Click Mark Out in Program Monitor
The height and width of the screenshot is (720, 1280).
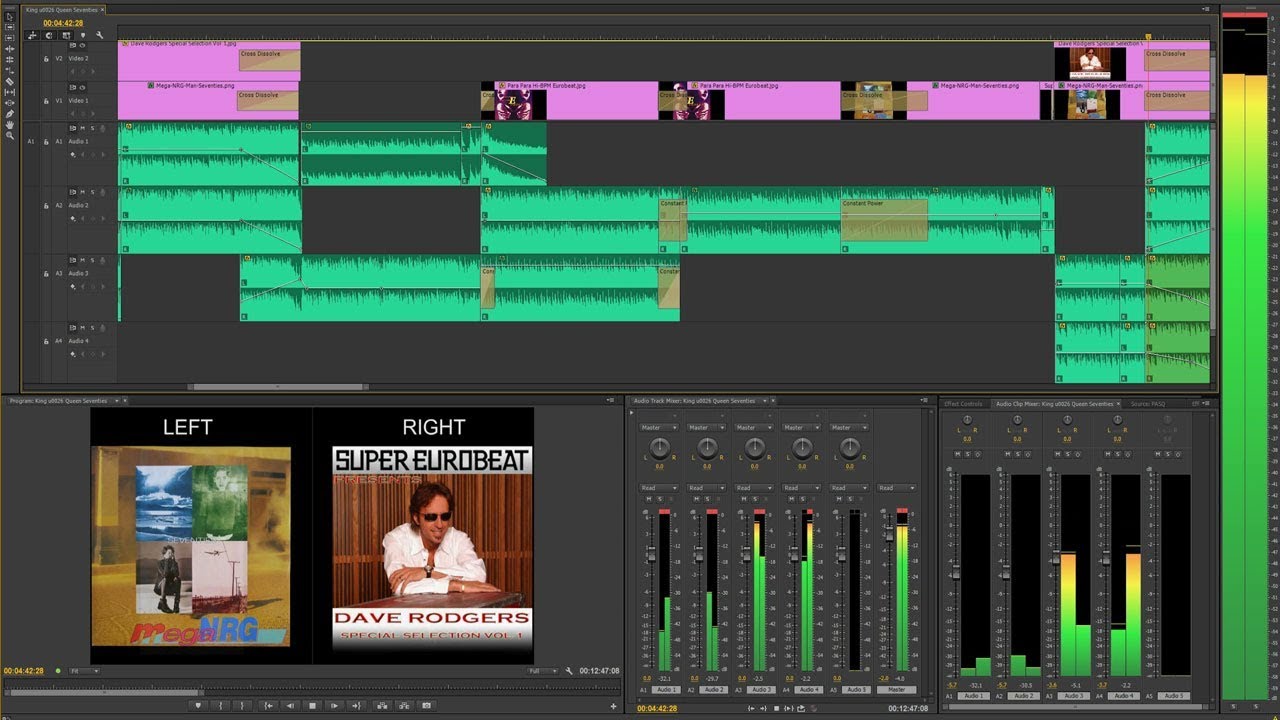(x=243, y=706)
